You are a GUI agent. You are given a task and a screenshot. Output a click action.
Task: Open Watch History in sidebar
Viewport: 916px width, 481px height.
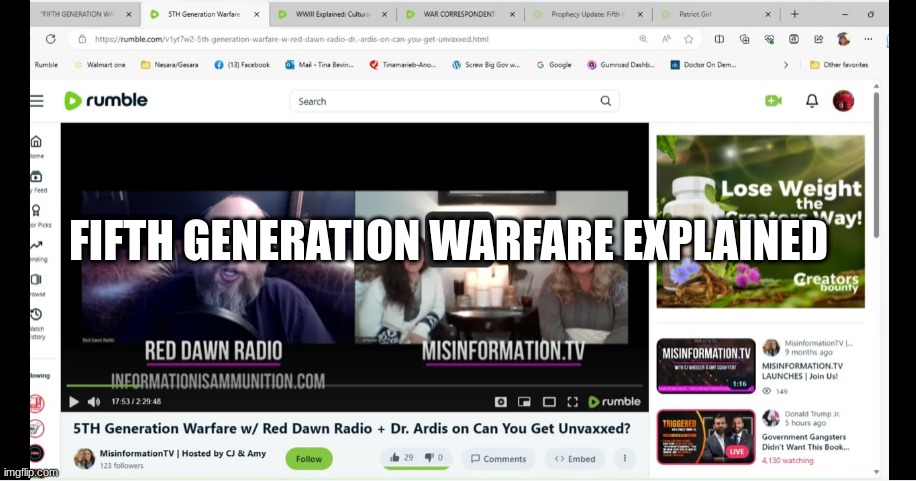pyautogui.click(x=37, y=323)
